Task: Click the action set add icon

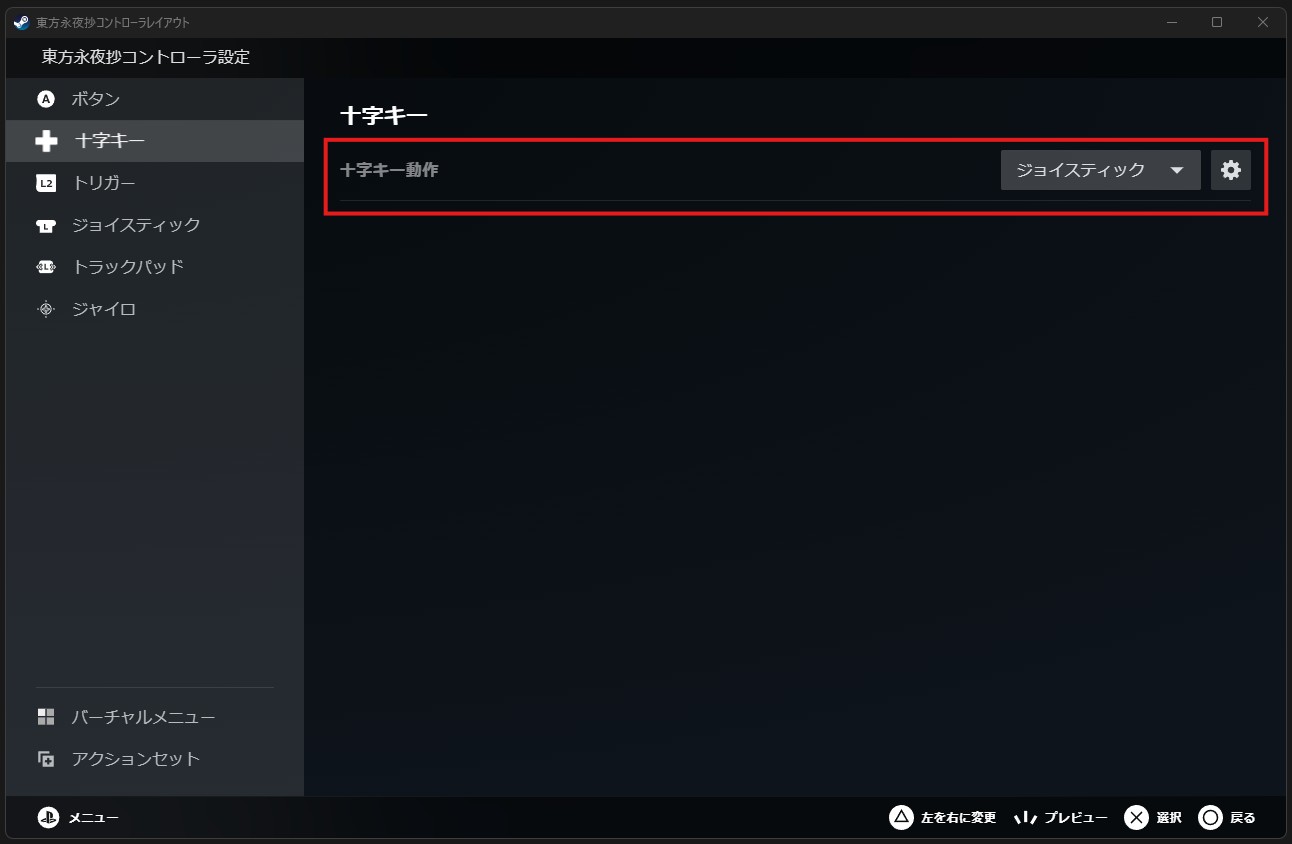Action: pos(46,759)
